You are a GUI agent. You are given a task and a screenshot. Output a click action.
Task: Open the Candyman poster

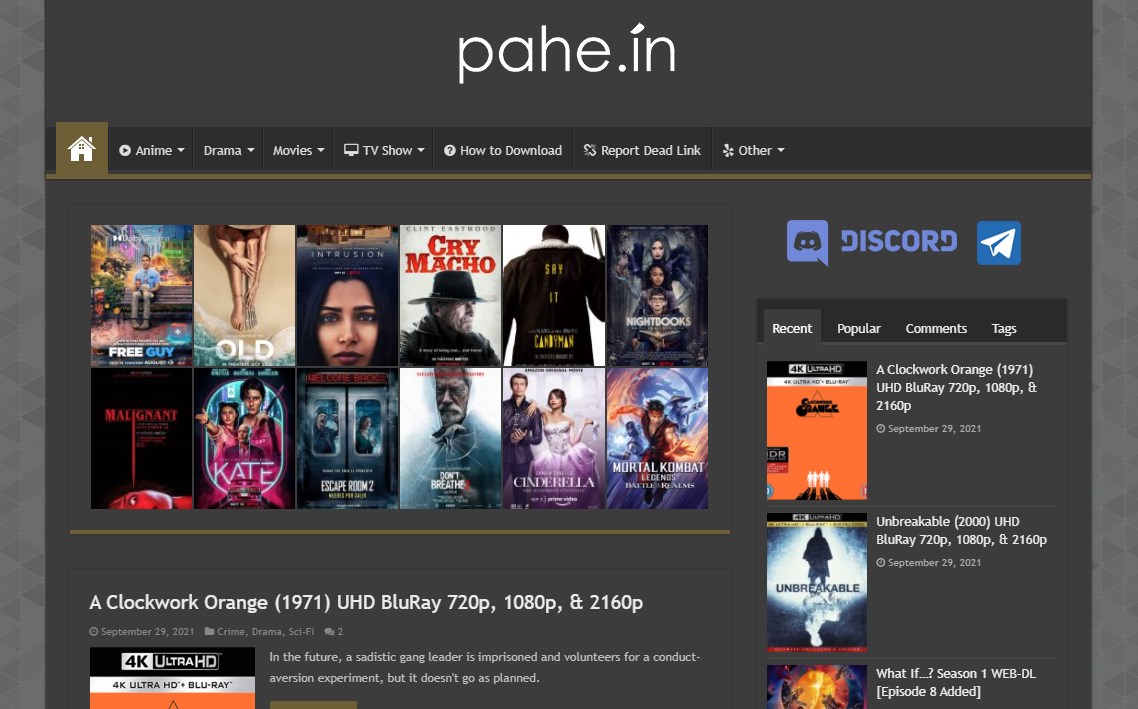click(554, 295)
